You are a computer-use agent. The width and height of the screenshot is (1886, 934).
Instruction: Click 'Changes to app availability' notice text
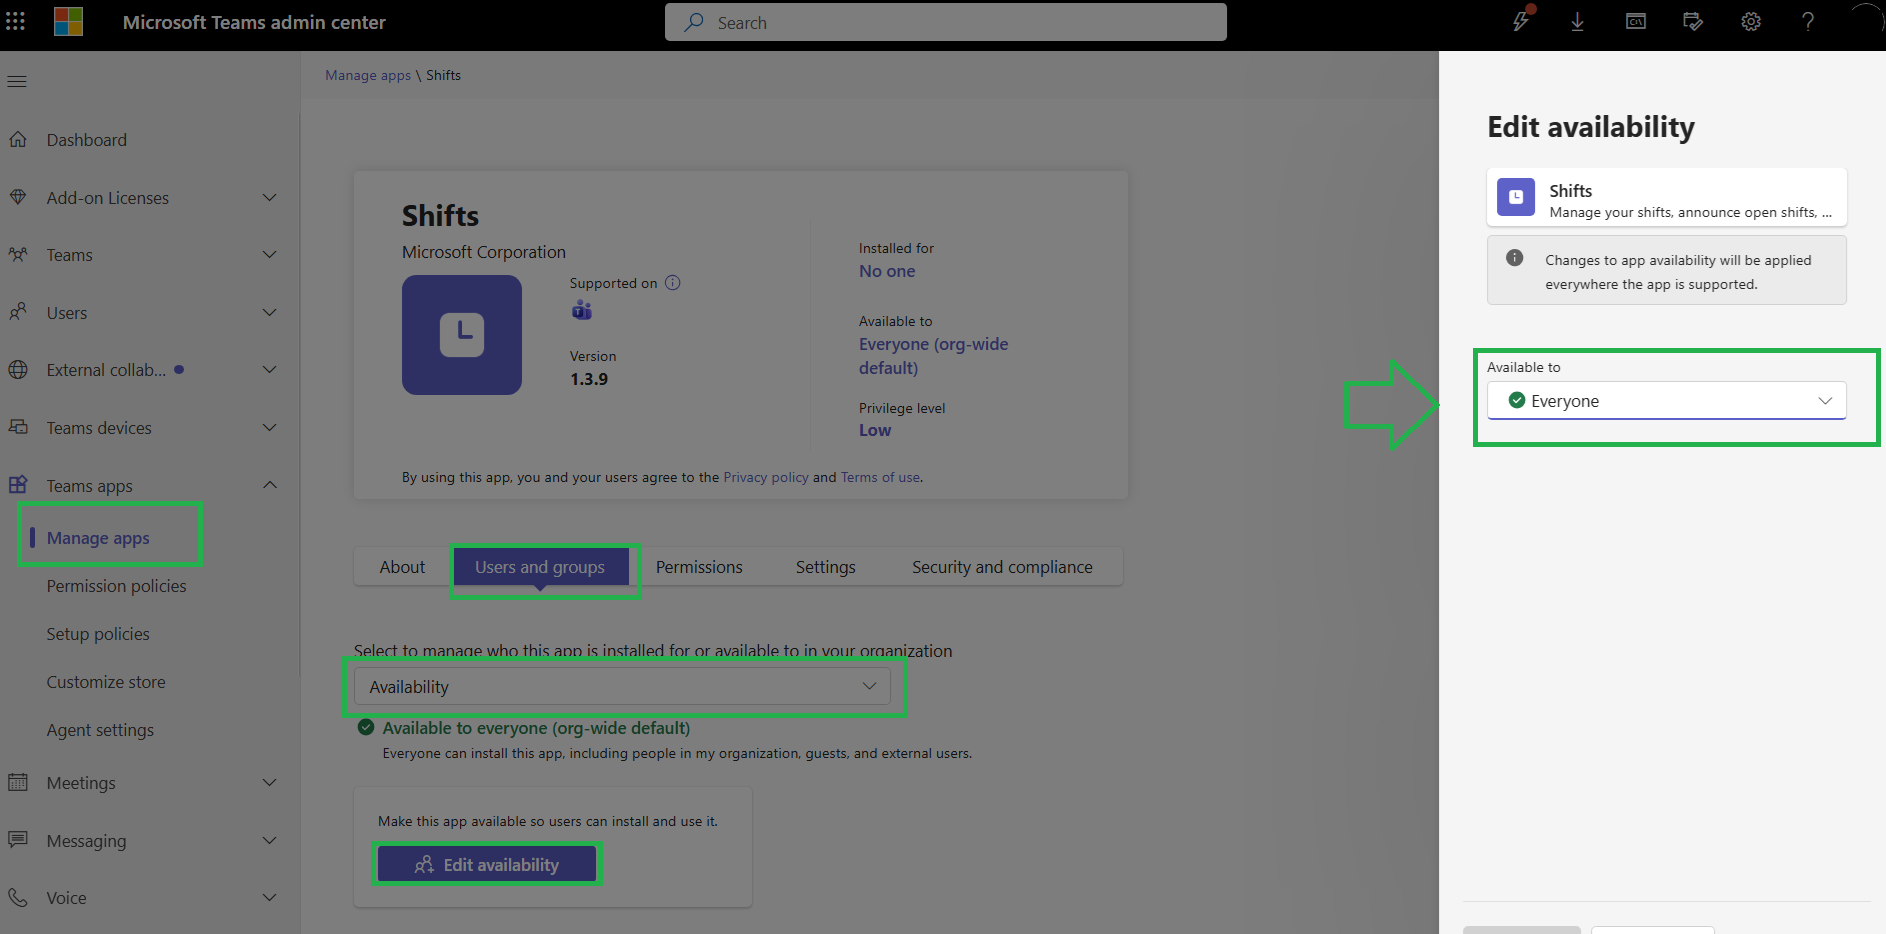[x=1678, y=272]
